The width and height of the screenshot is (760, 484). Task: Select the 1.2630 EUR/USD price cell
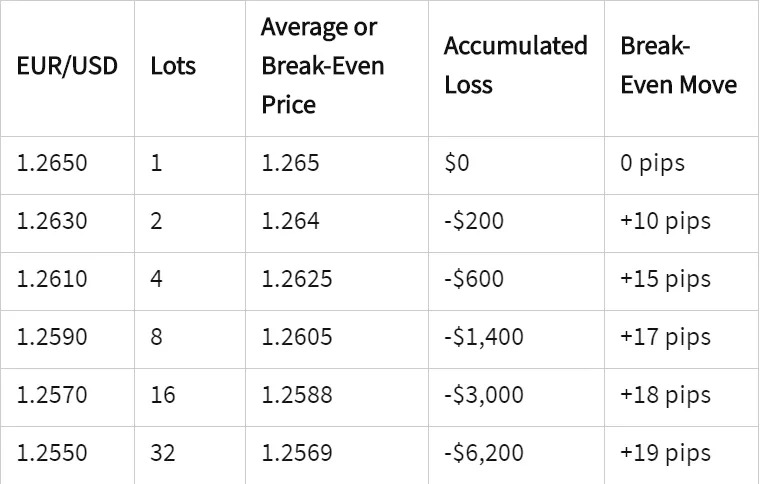click(x=52, y=220)
